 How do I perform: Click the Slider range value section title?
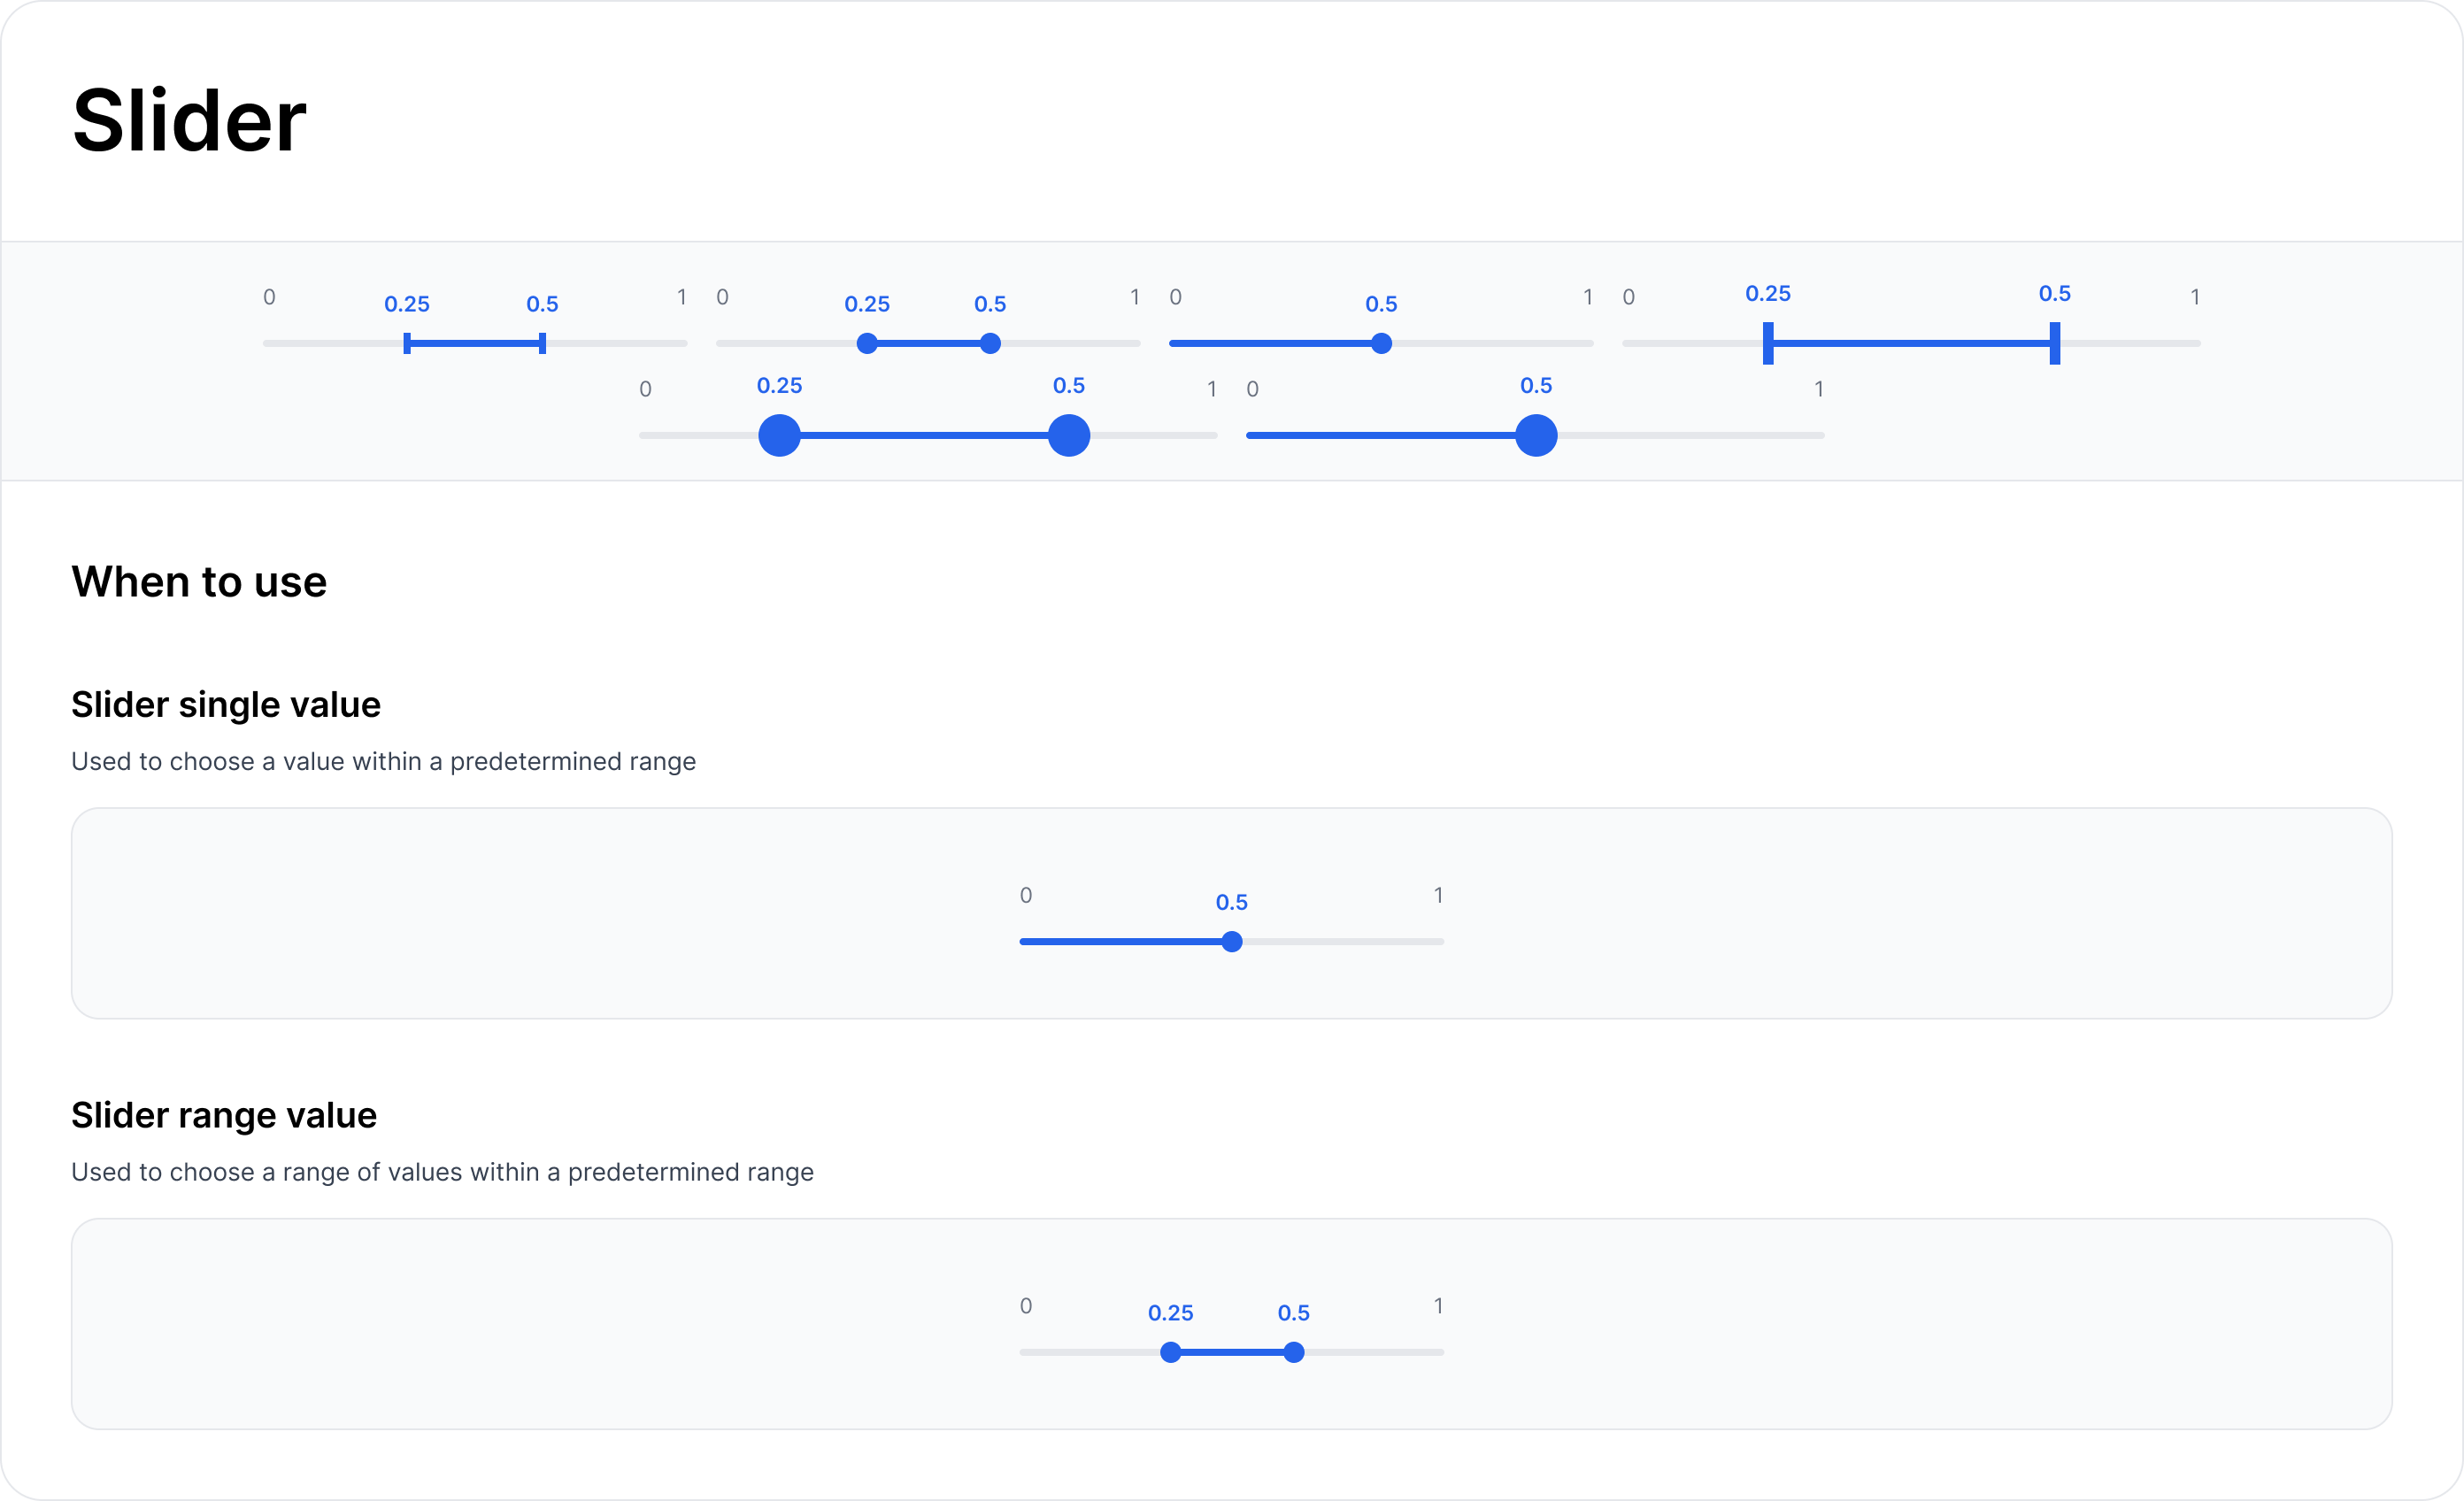[x=223, y=1114]
